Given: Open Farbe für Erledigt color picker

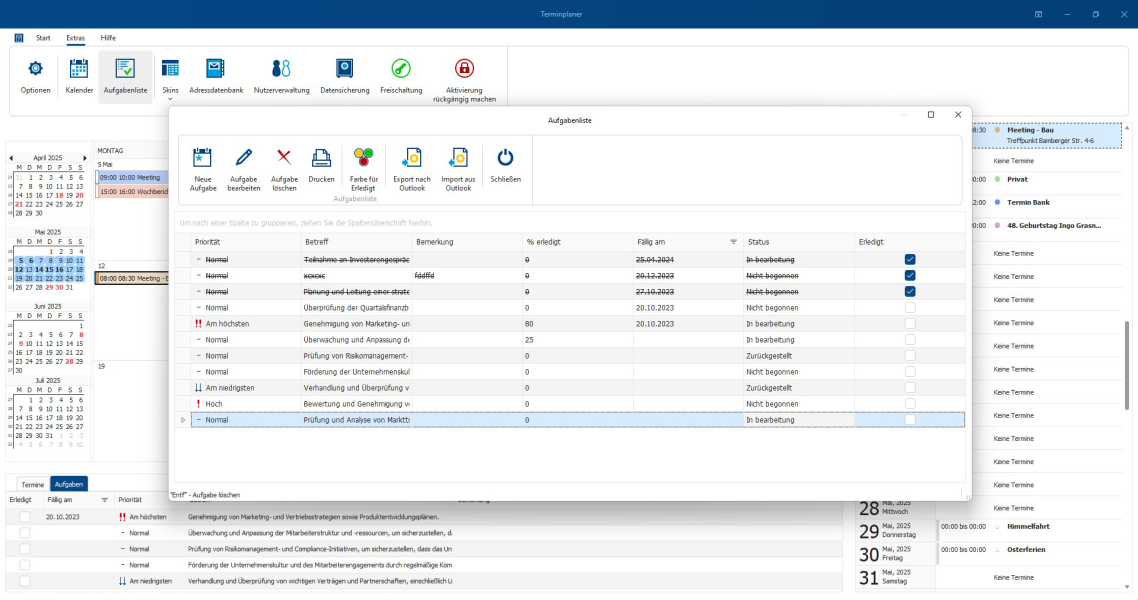Looking at the screenshot, I should [x=362, y=157].
